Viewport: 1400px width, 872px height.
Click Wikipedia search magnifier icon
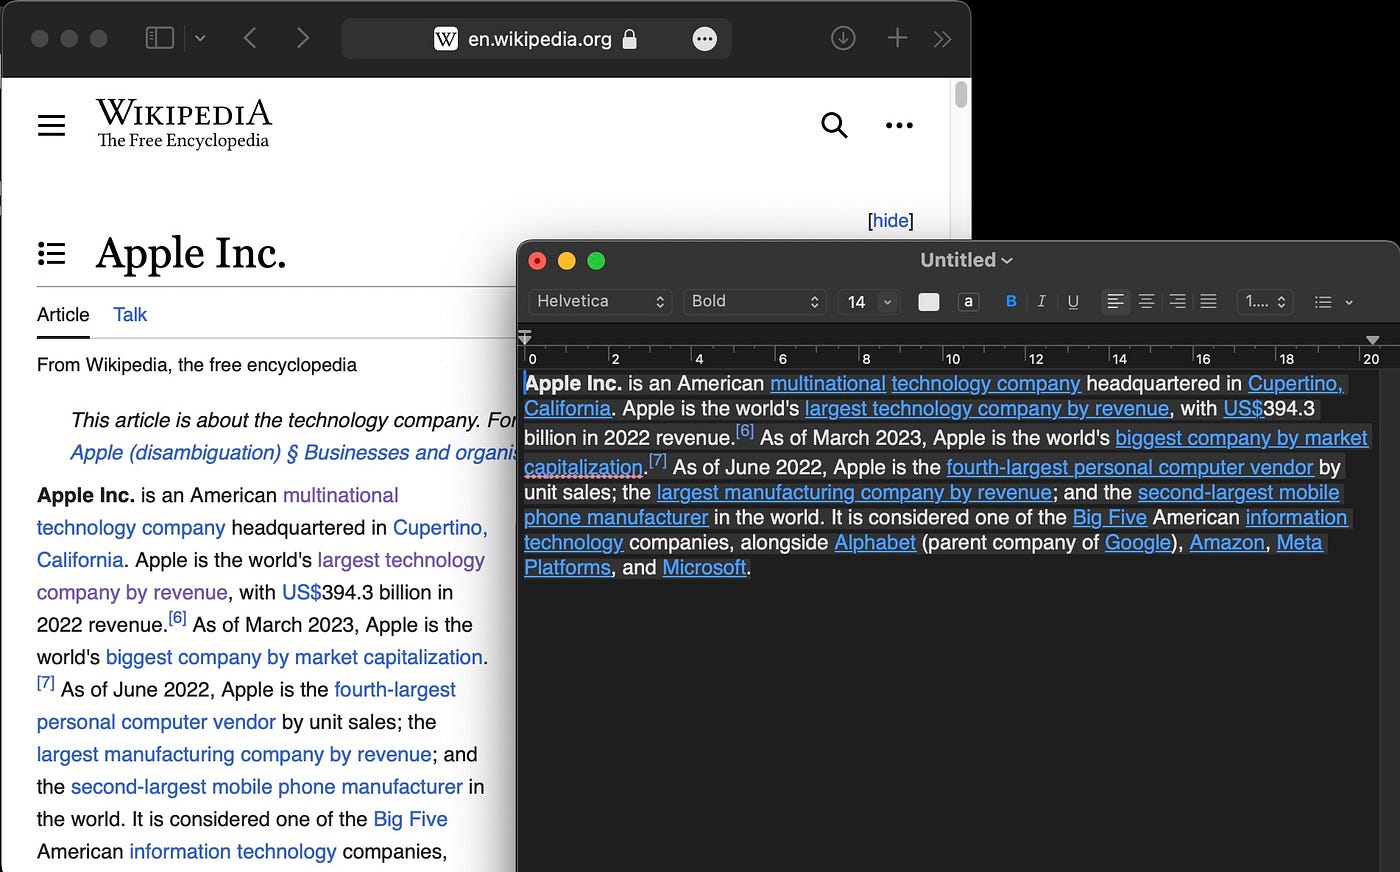coord(834,125)
